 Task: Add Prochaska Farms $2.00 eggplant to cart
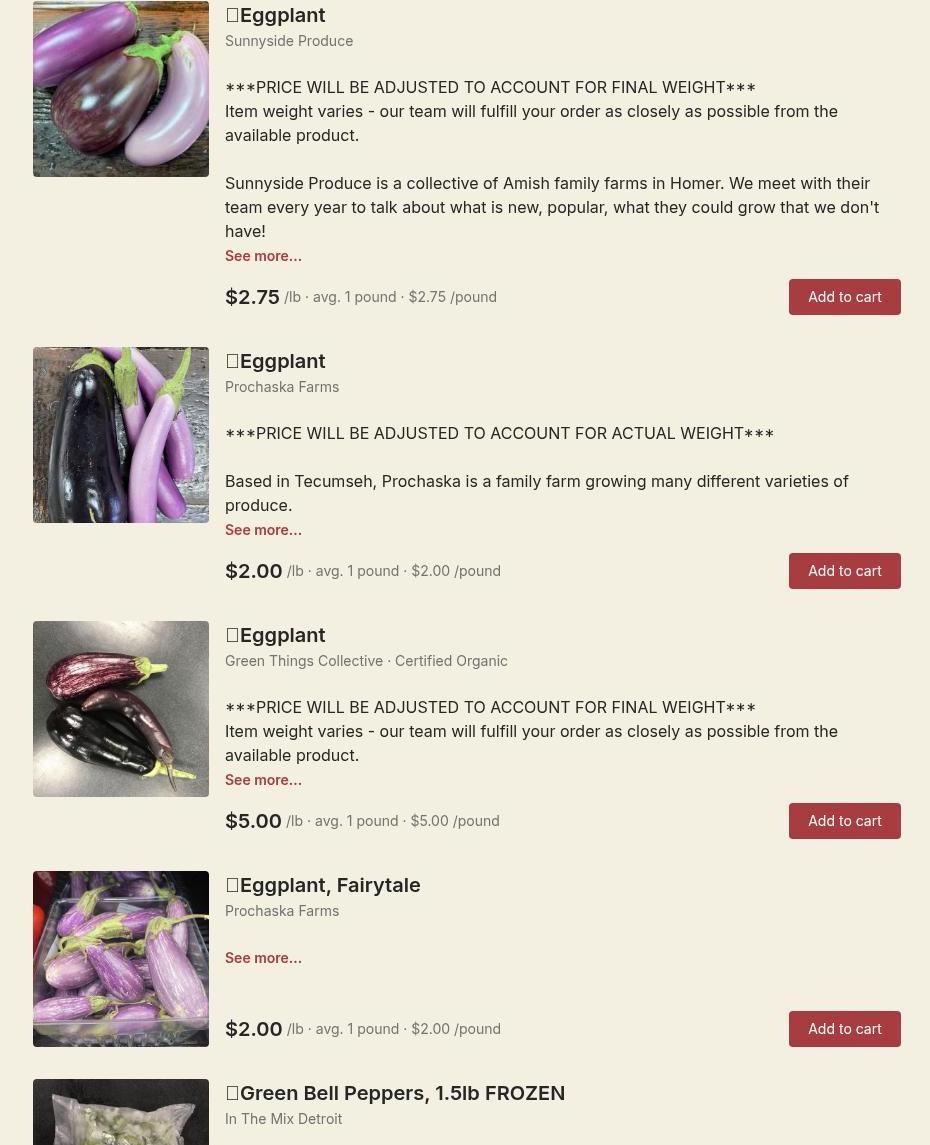tap(845, 570)
